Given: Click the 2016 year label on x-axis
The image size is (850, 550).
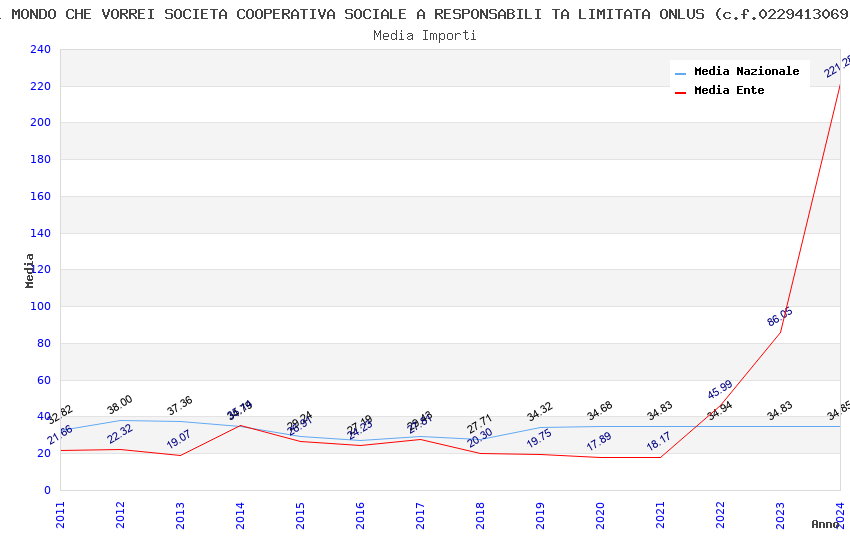Looking at the screenshot, I should click(x=360, y=515).
